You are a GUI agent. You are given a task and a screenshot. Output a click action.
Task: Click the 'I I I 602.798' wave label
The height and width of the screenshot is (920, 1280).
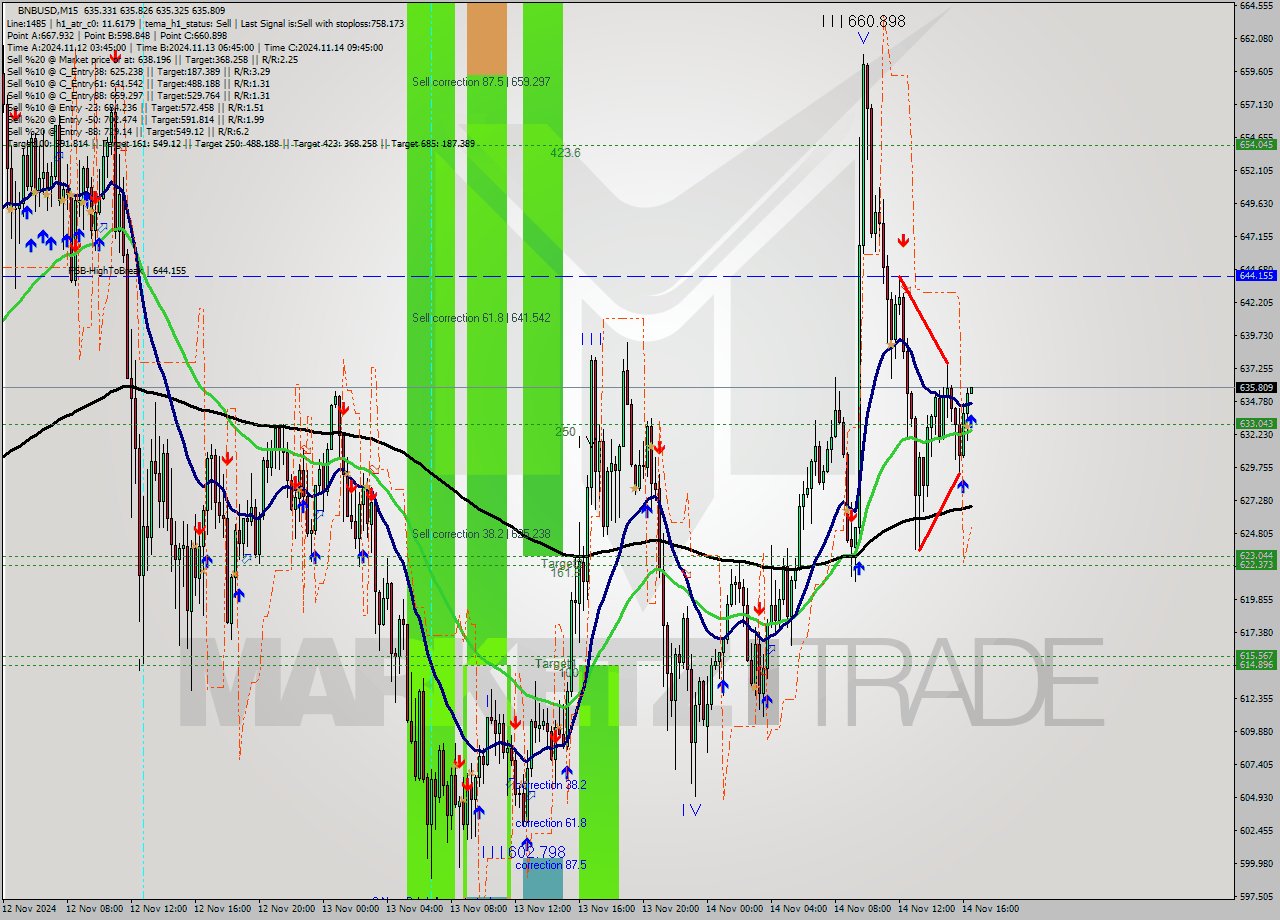tap(523, 852)
